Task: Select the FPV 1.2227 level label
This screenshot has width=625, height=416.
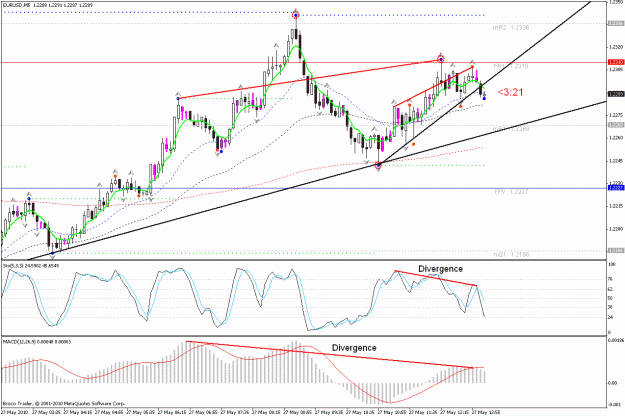Action: coord(511,192)
